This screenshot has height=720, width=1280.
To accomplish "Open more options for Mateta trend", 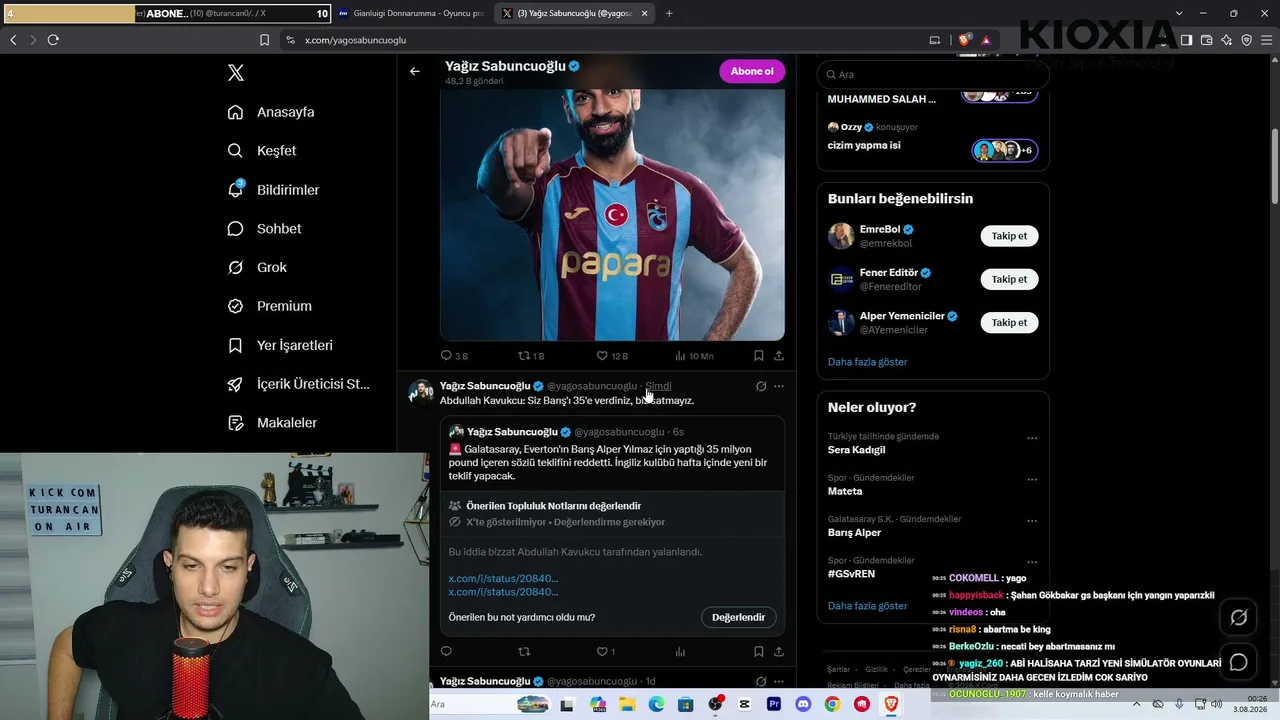I will click(x=1032, y=479).
